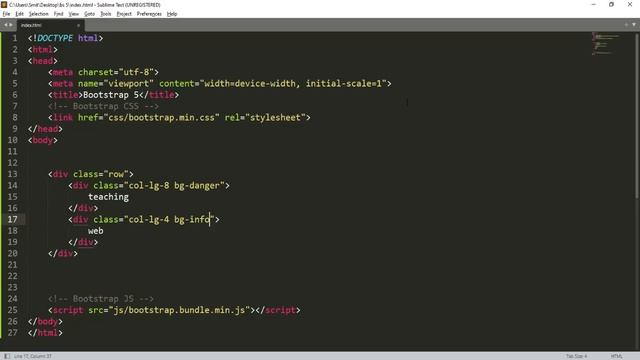Click "col-lg-4 bg-info" class value
Image resolution: width=640 pixels, height=360 pixels.
(x=169, y=220)
